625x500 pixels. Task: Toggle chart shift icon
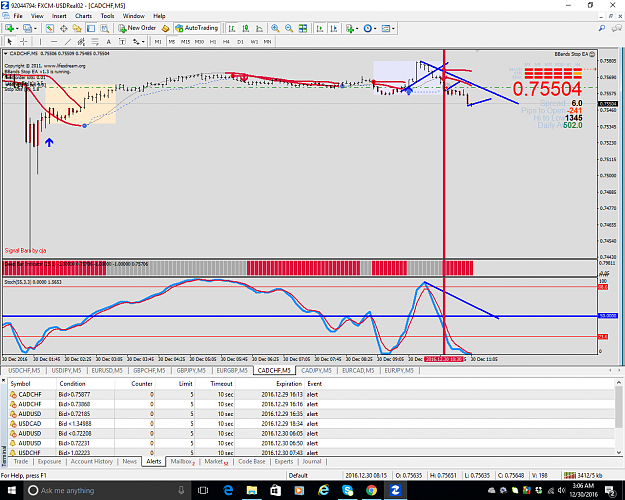pos(334,28)
